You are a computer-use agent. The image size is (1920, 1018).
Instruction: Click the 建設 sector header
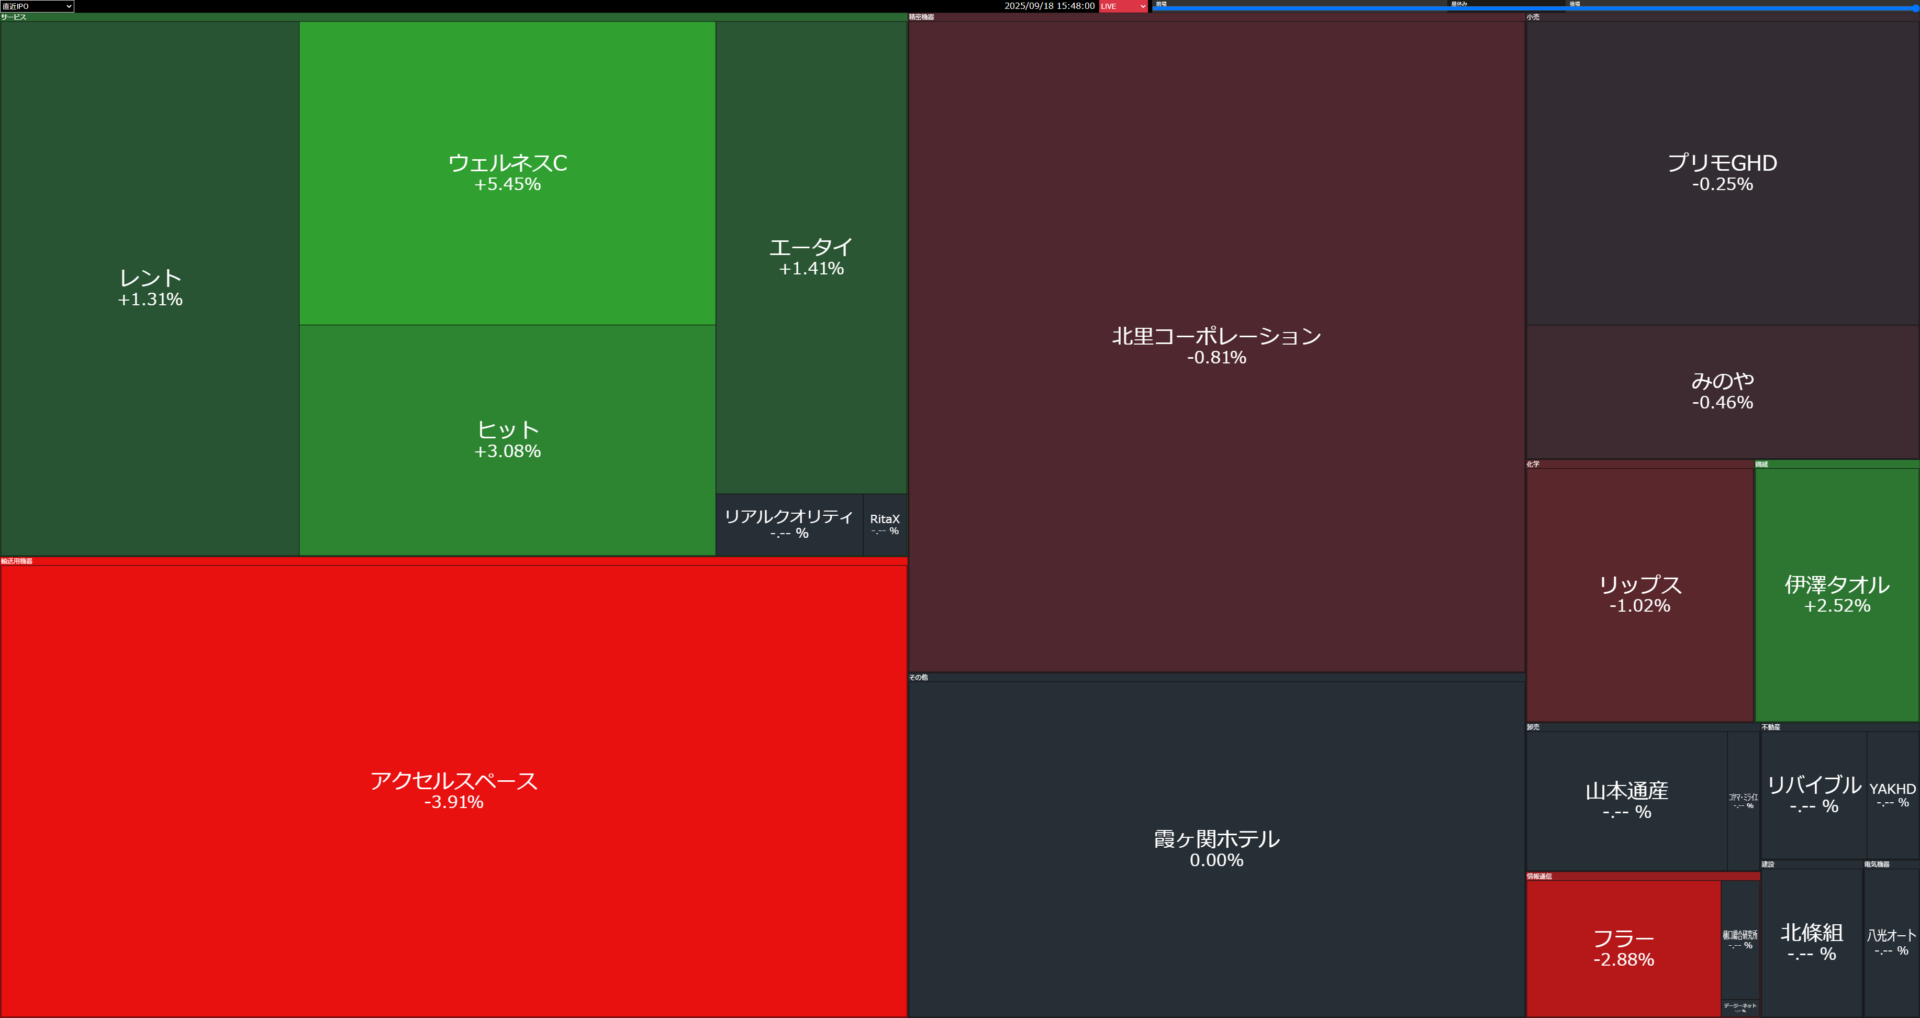[x=1812, y=864]
